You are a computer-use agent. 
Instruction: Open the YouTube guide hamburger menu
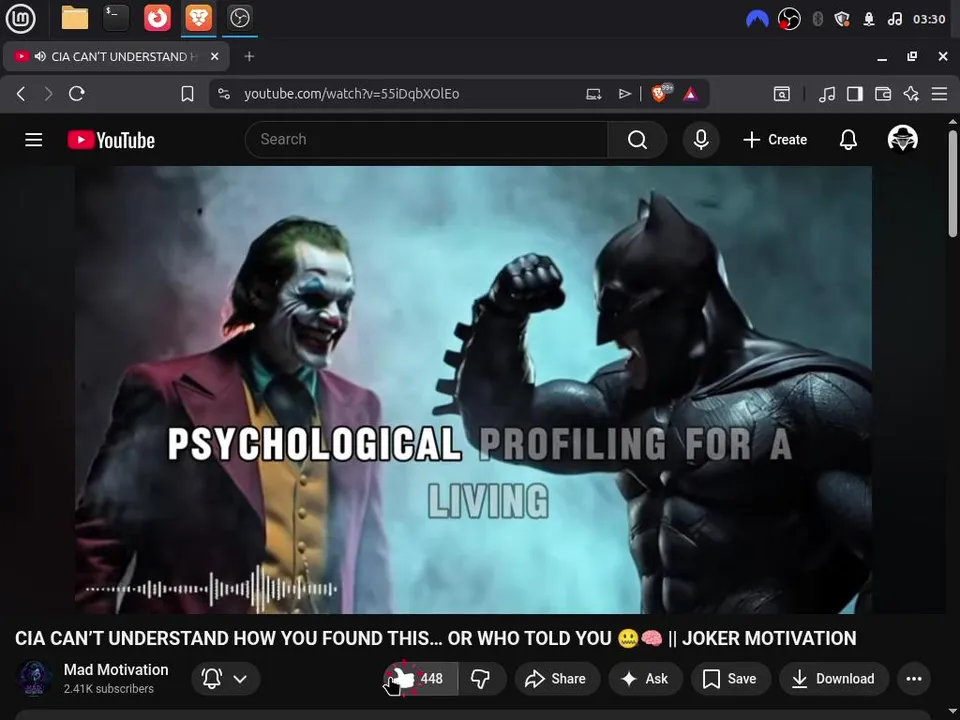[x=34, y=140]
